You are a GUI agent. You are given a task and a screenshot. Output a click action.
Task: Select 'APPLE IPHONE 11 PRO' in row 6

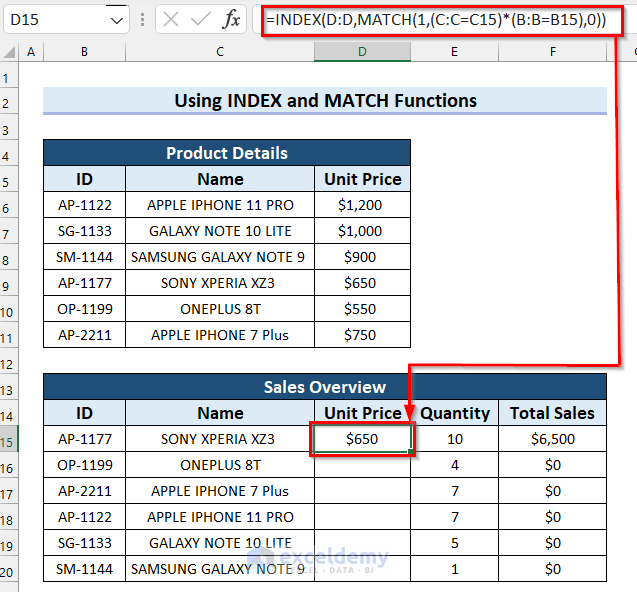pyautogui.click(x=220, y=205)
